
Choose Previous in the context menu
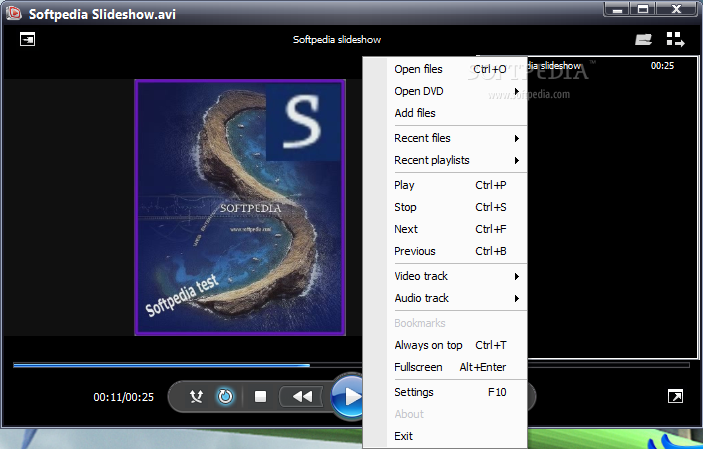pyautogui.click(x=456, y=251)
